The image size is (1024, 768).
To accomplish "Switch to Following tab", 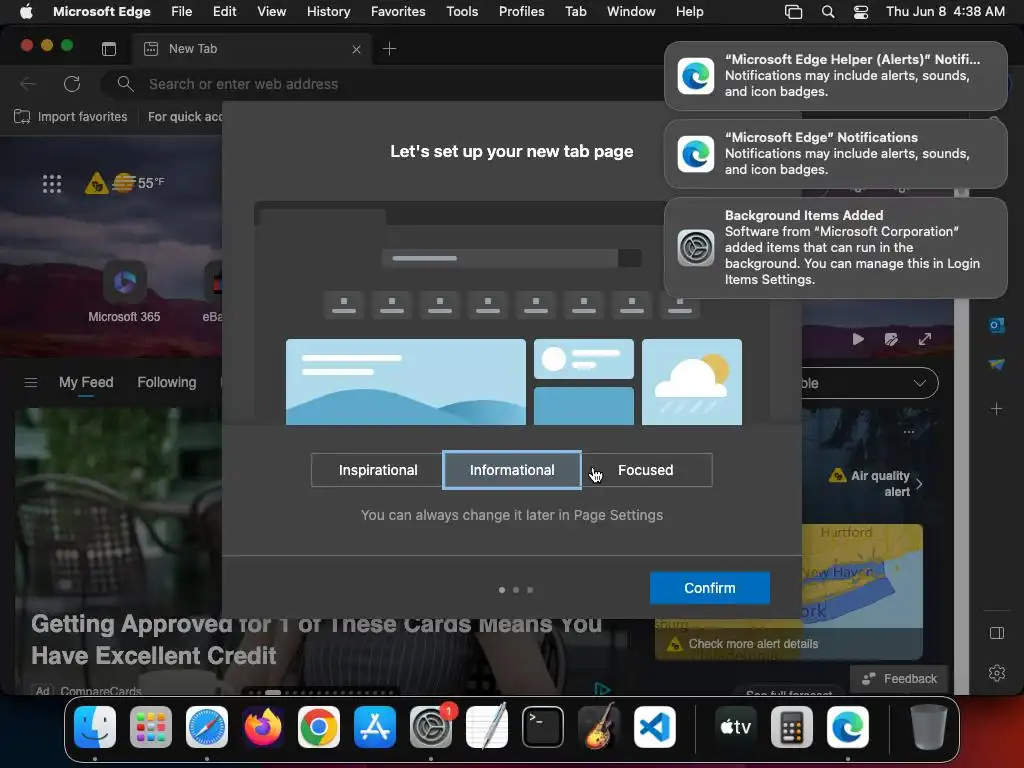I will (x=167, y=383).
